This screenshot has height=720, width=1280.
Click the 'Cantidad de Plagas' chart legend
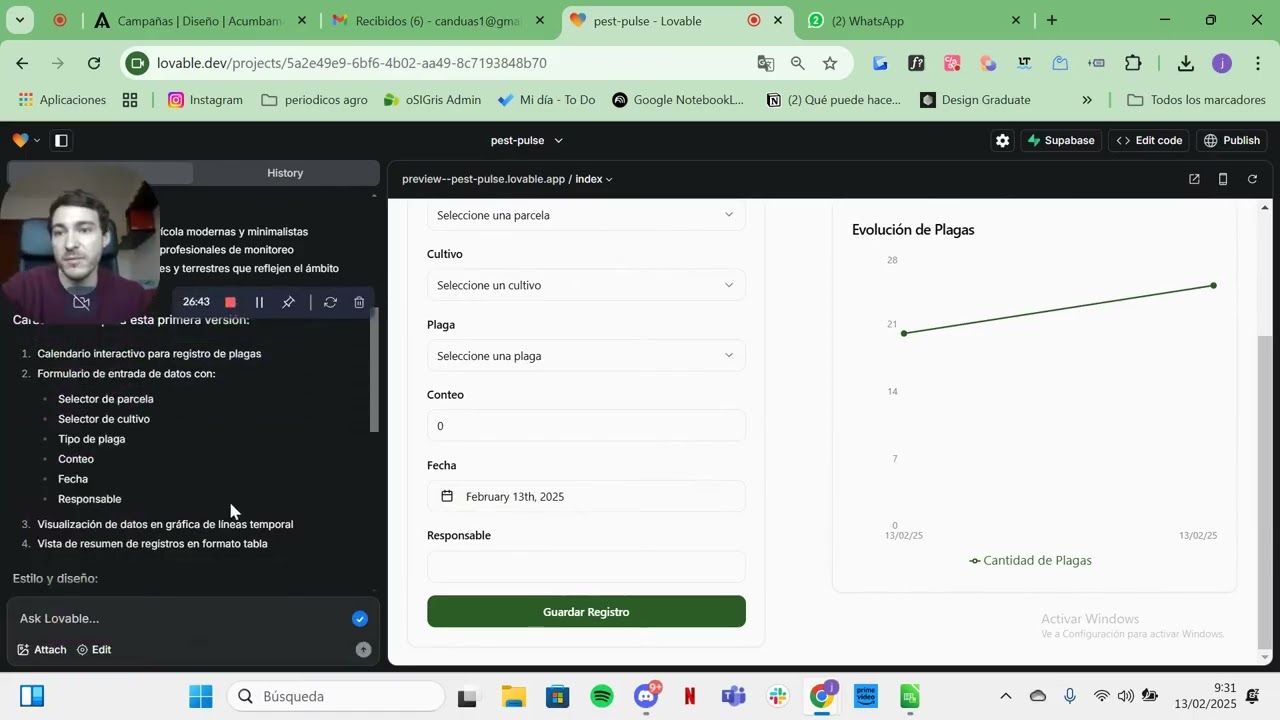1030,561
